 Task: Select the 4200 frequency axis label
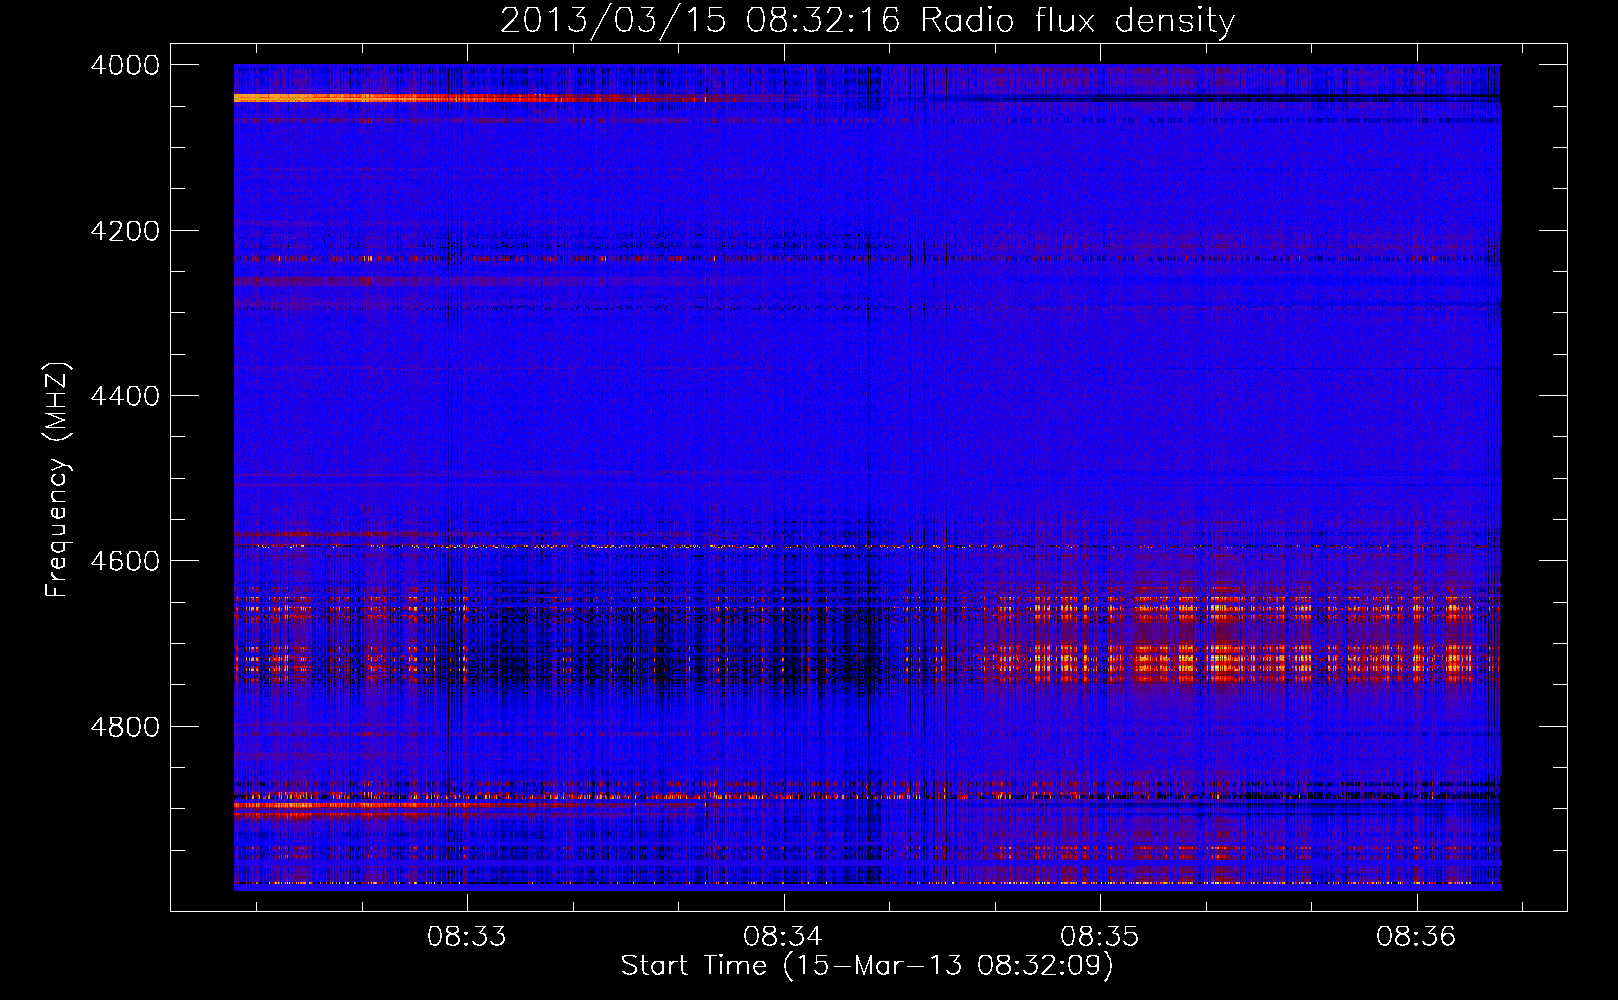125,231
